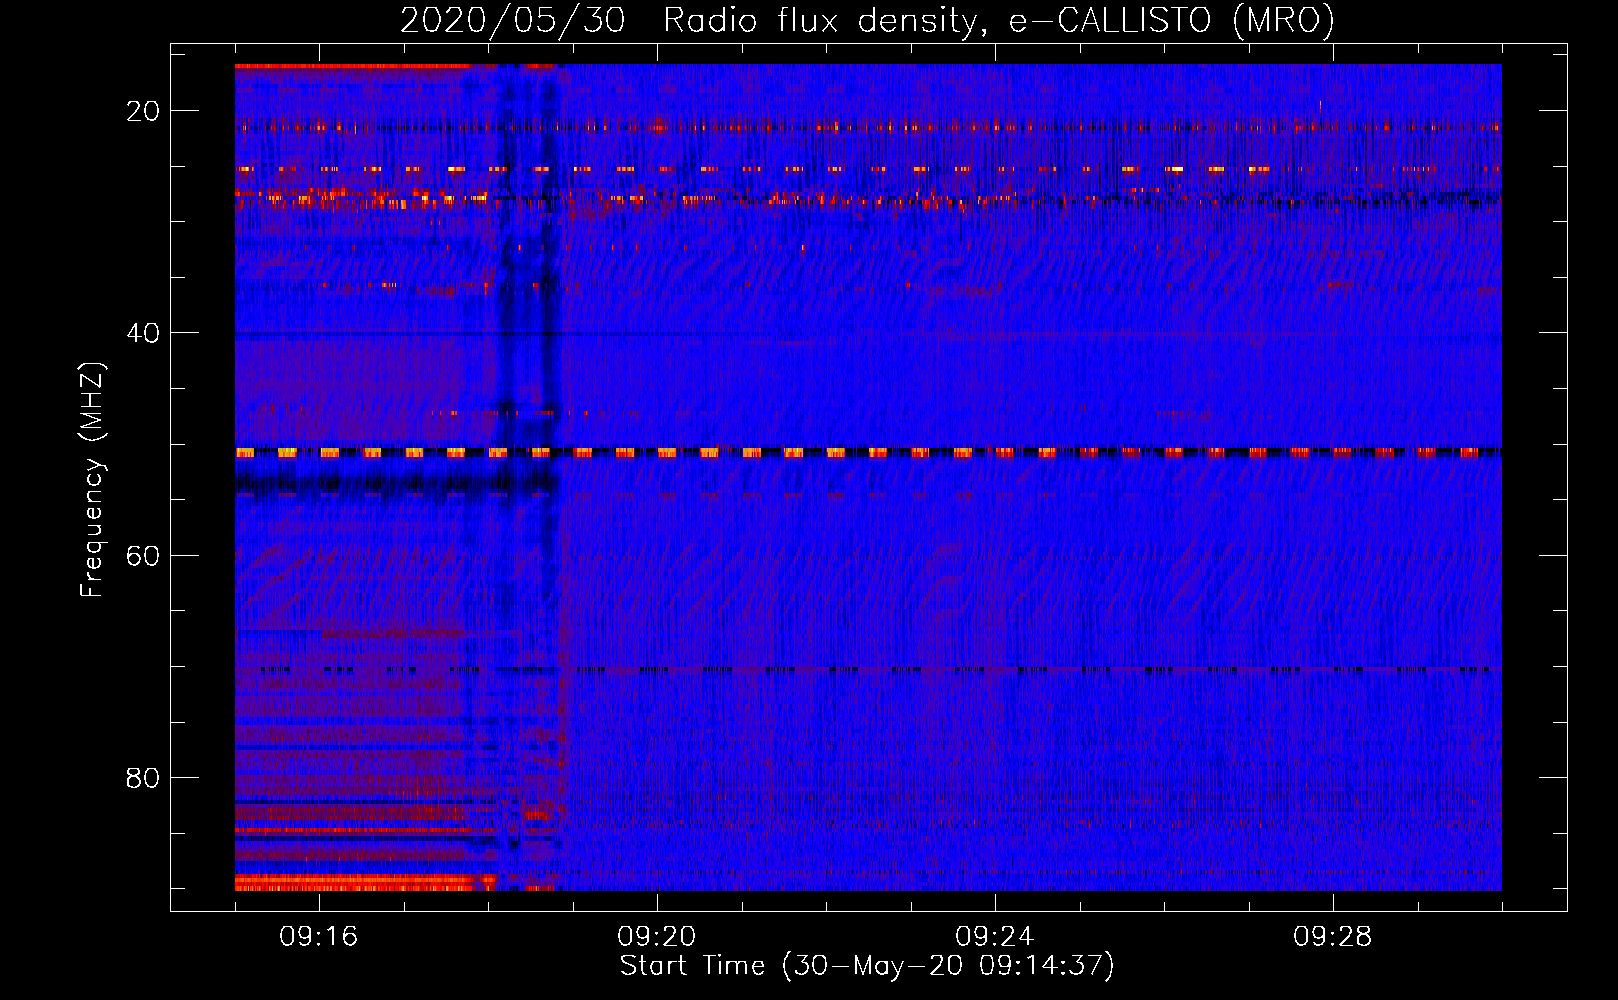Click the 09:16 time tick label

click(x=319, y=937)
